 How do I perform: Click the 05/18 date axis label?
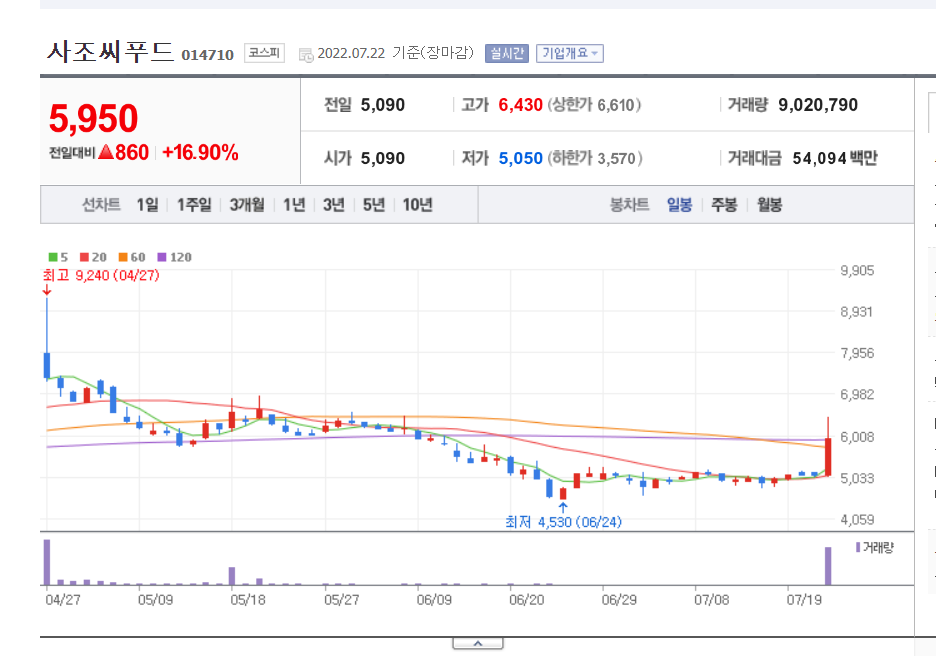(248, 600)
